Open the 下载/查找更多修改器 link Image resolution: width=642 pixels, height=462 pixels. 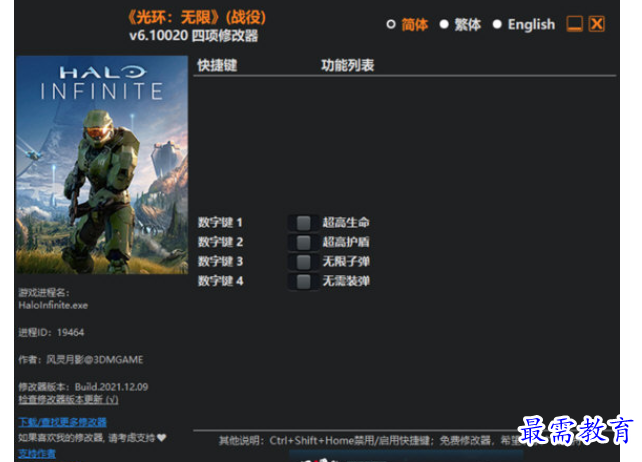pos(63,422)
